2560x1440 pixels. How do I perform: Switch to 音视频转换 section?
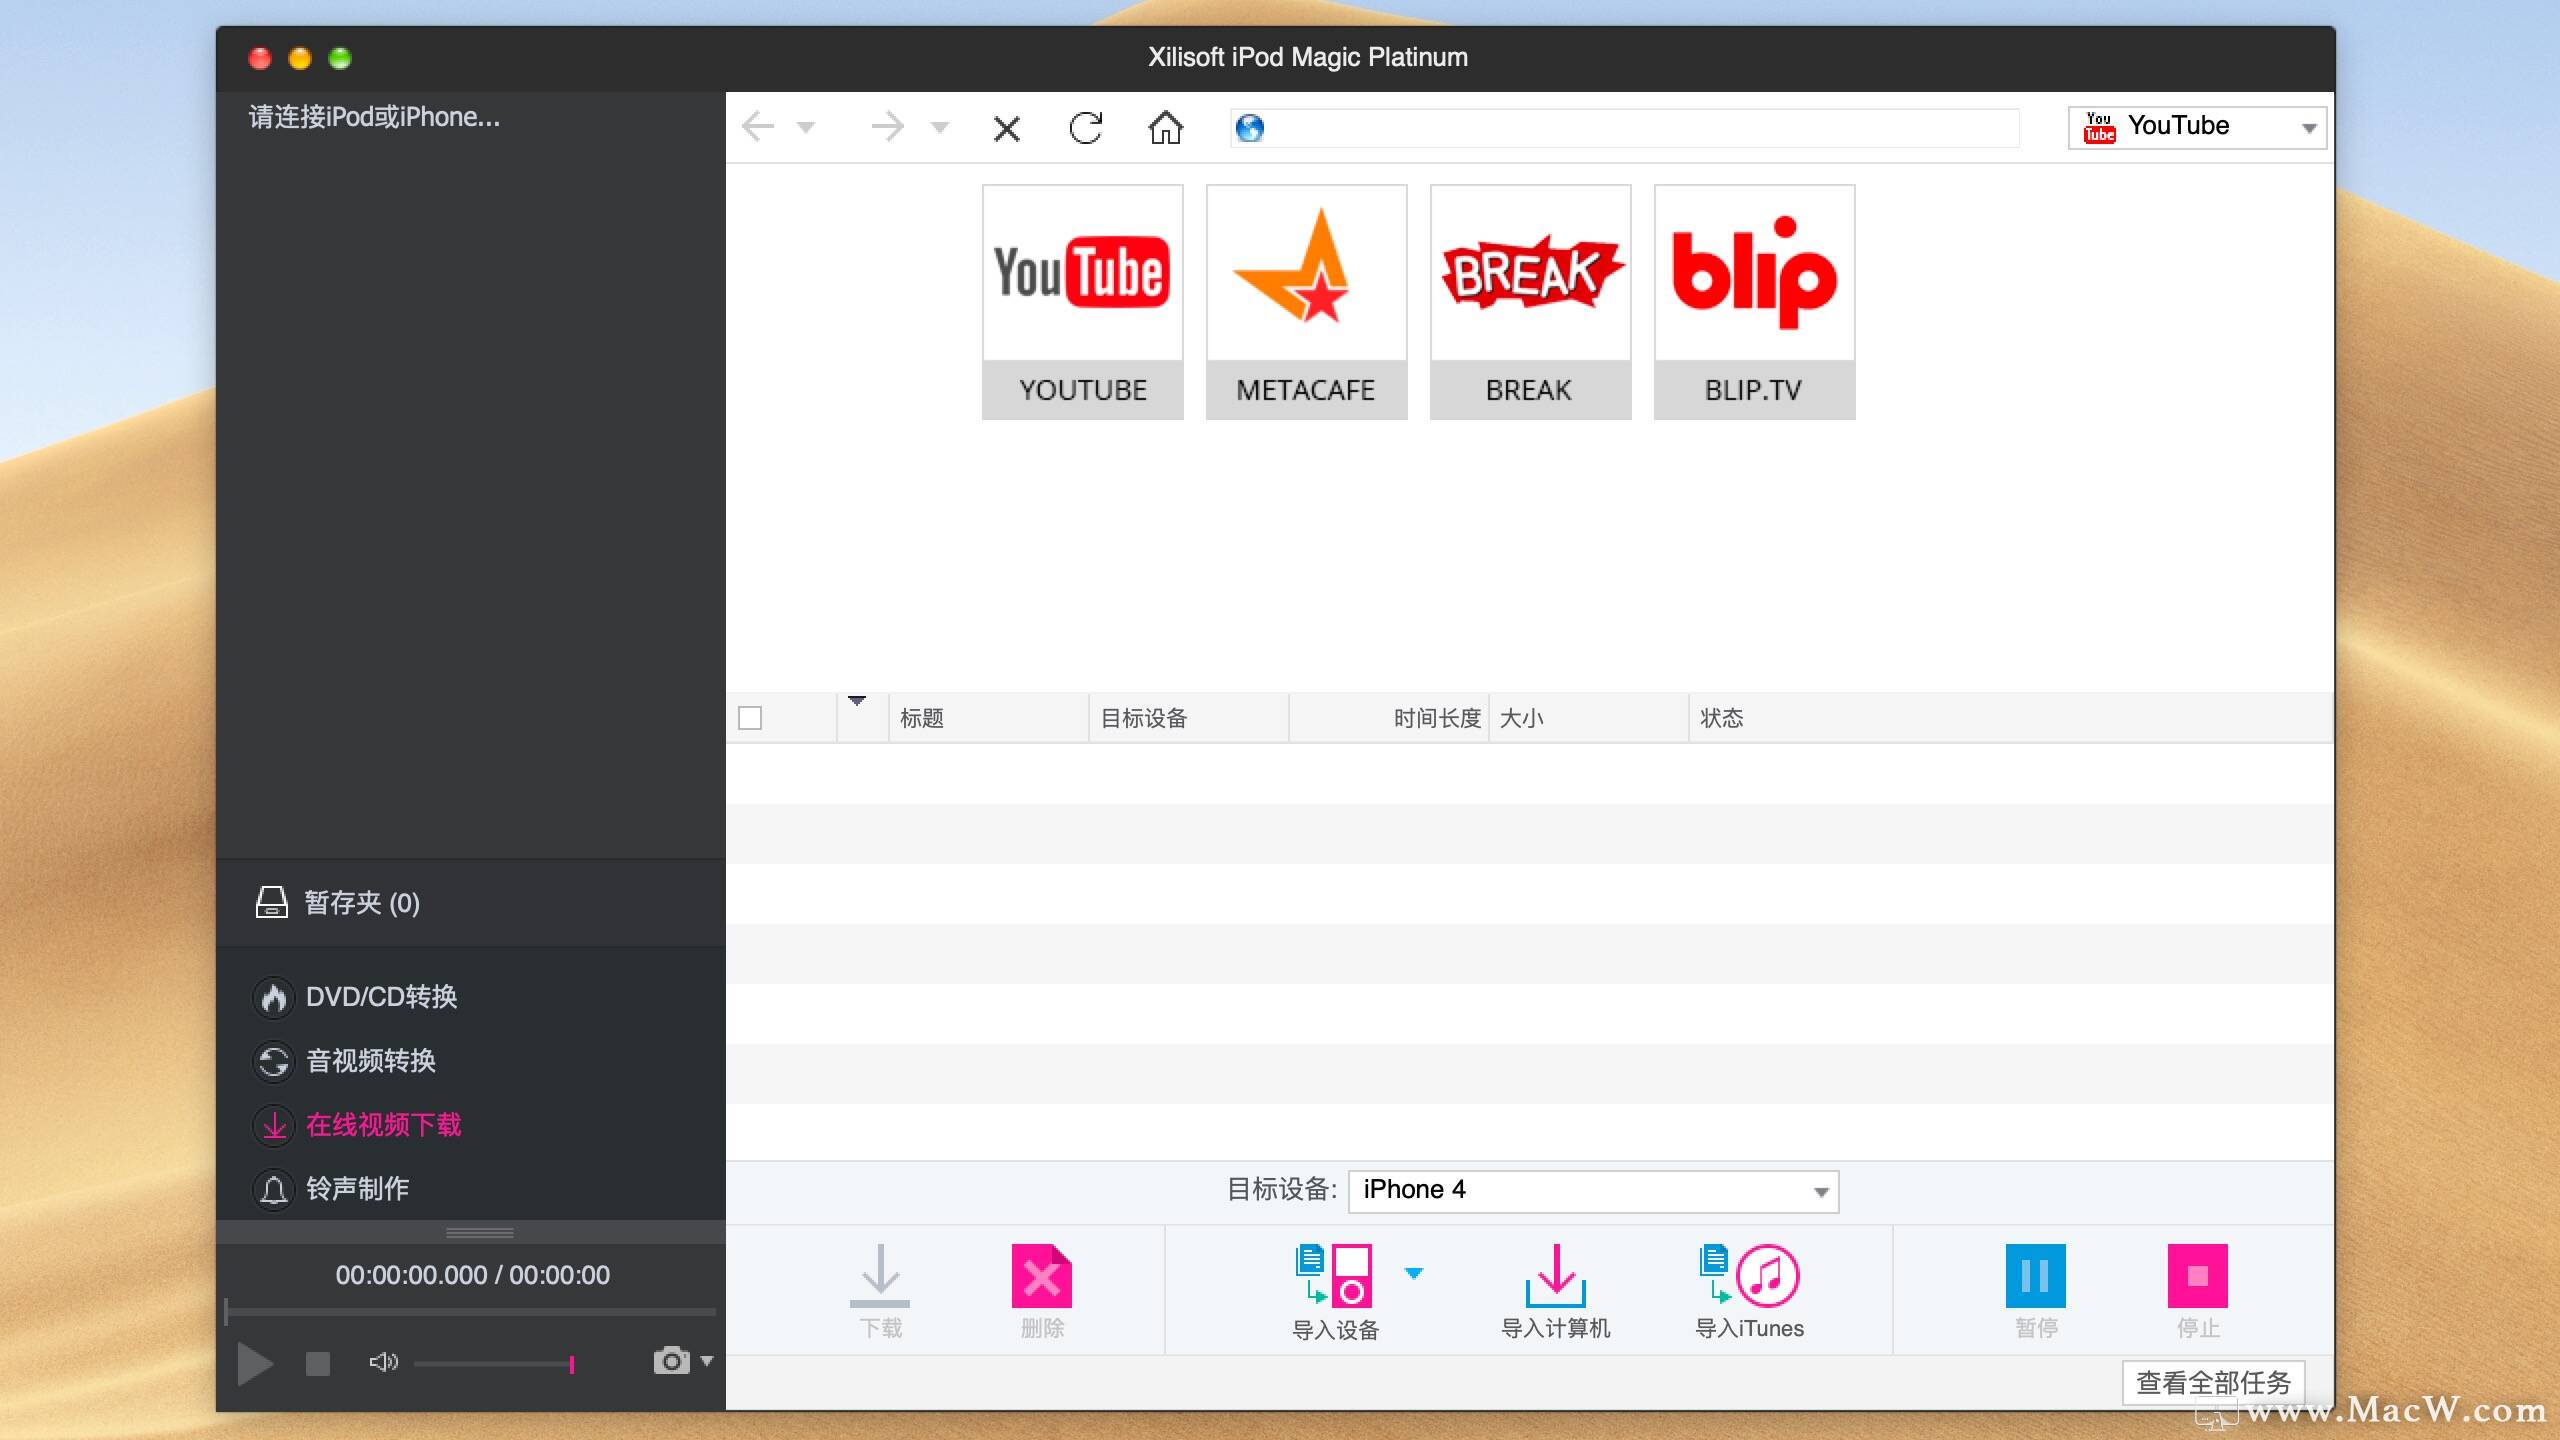click(345, 1061)
